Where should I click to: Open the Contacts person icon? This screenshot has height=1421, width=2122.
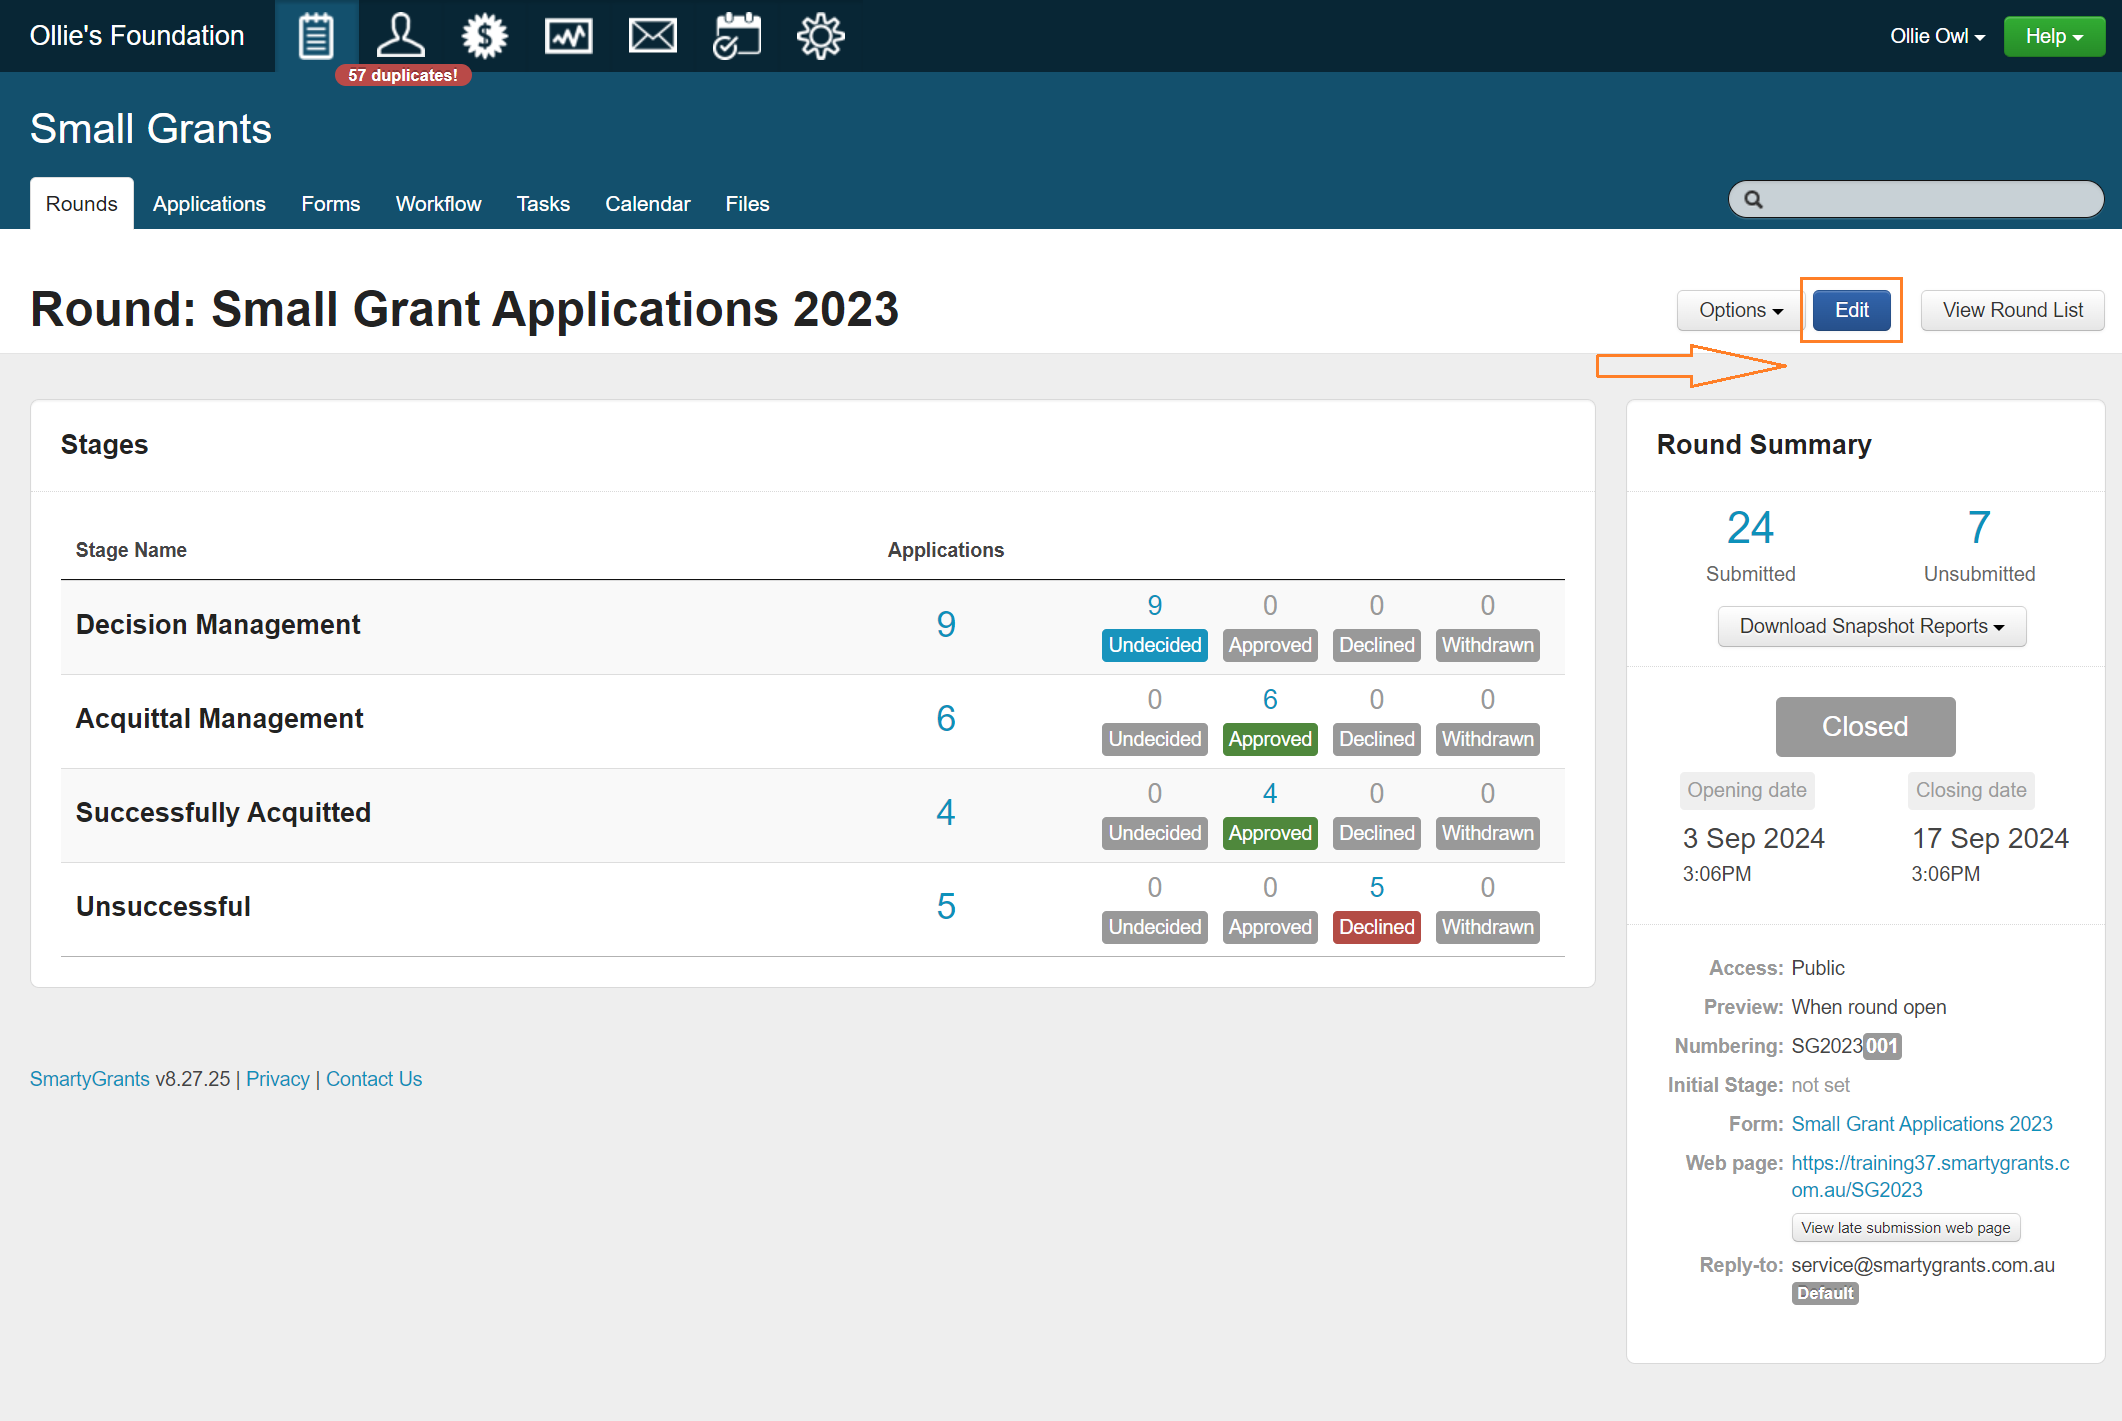pyautogui.click(x=400, y=36)
